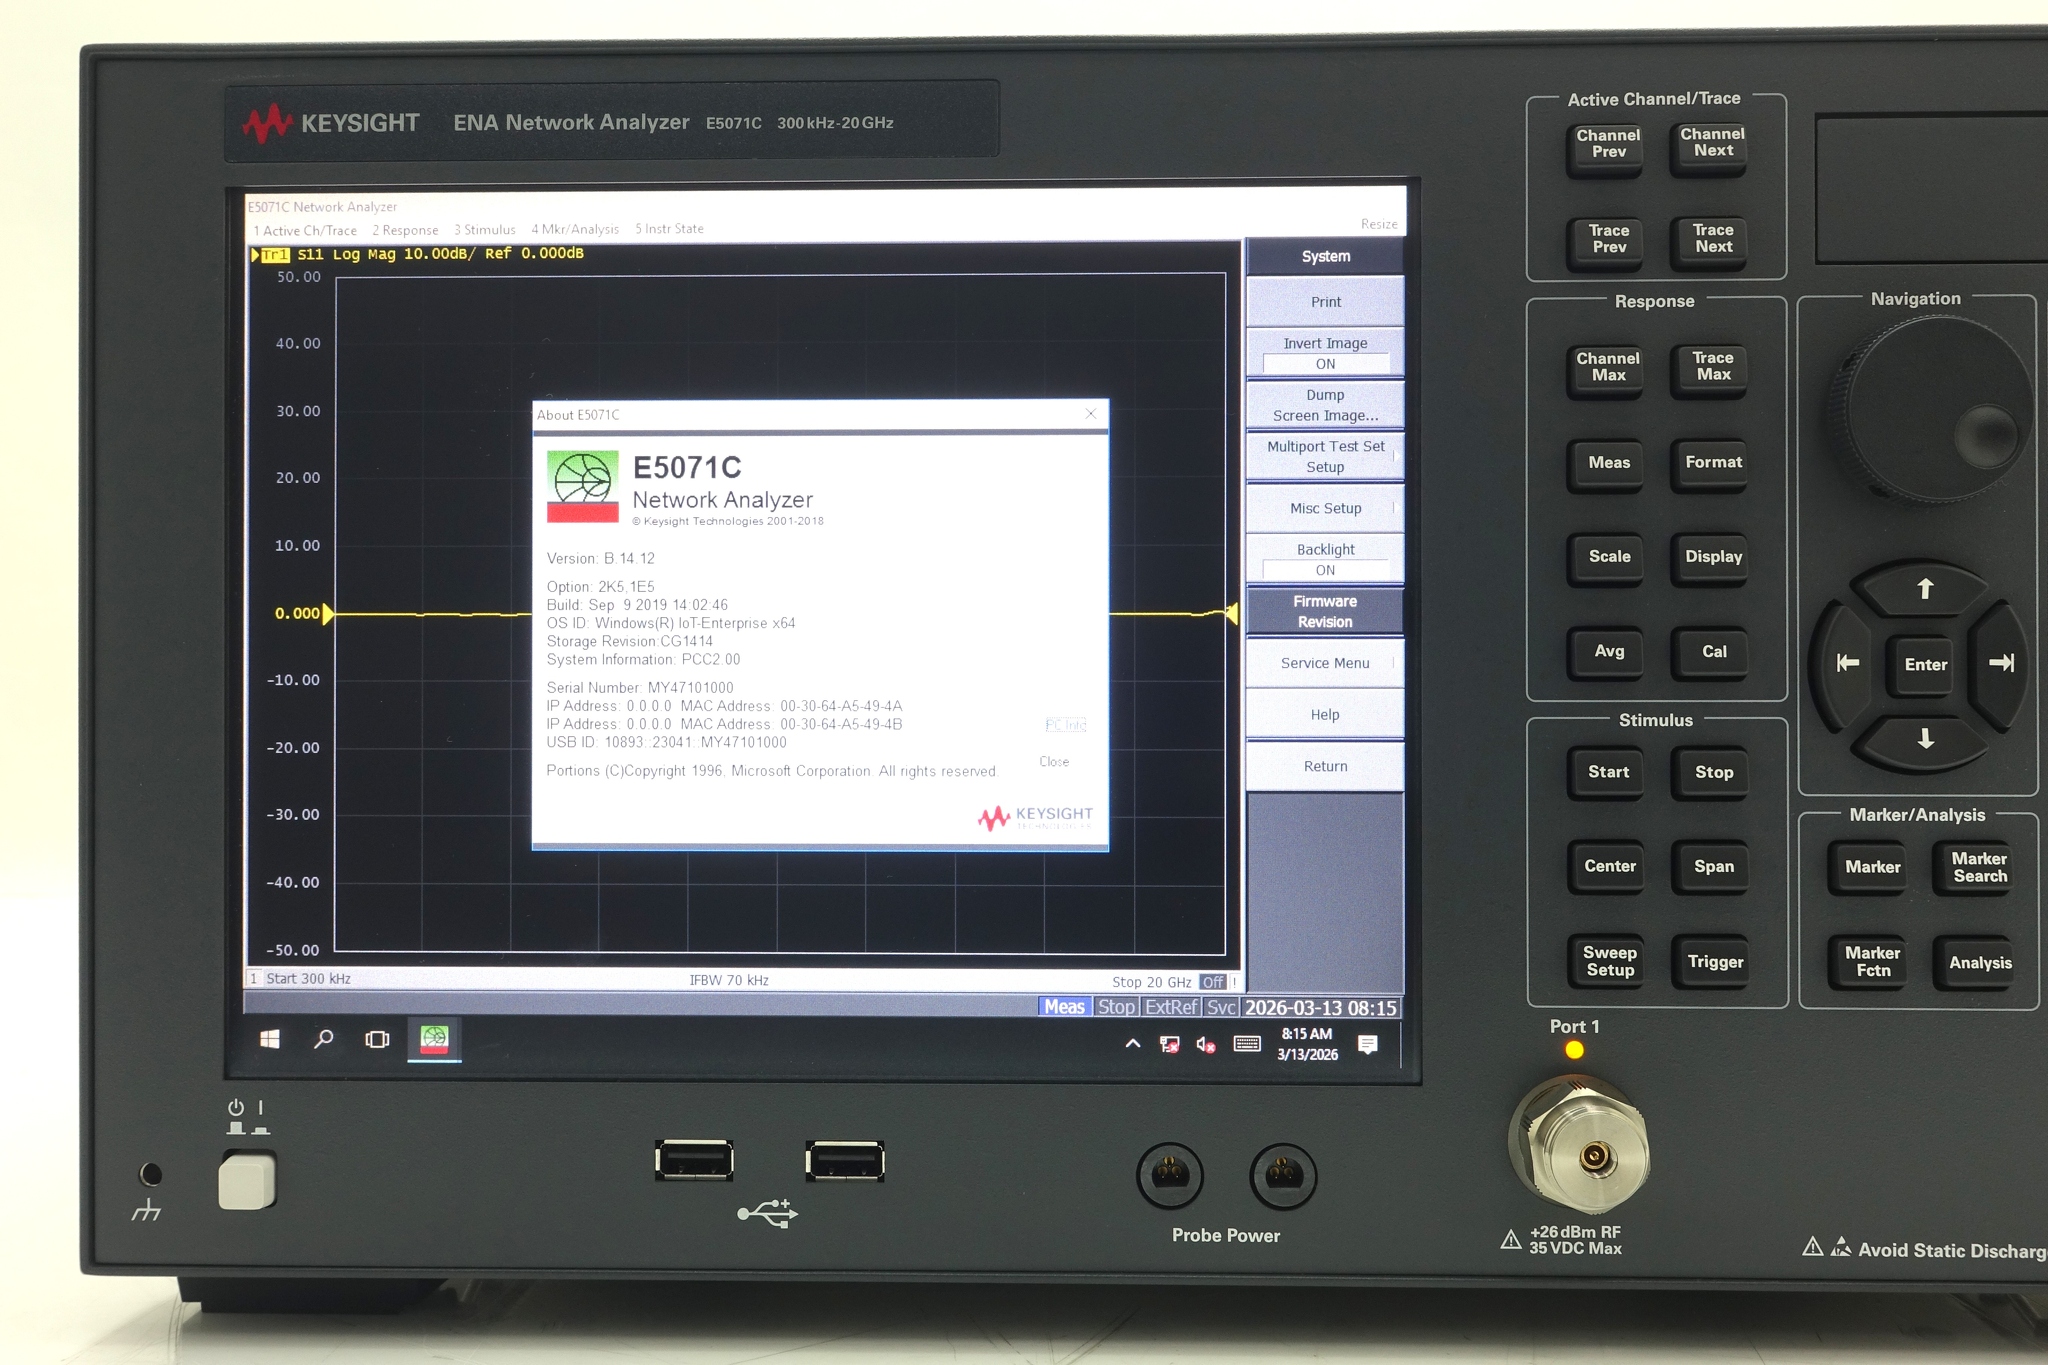Click the Tr1 trace indicator label
Image resolution: width=2048 pixels, height=1365 pixels.
coord(275,255)
